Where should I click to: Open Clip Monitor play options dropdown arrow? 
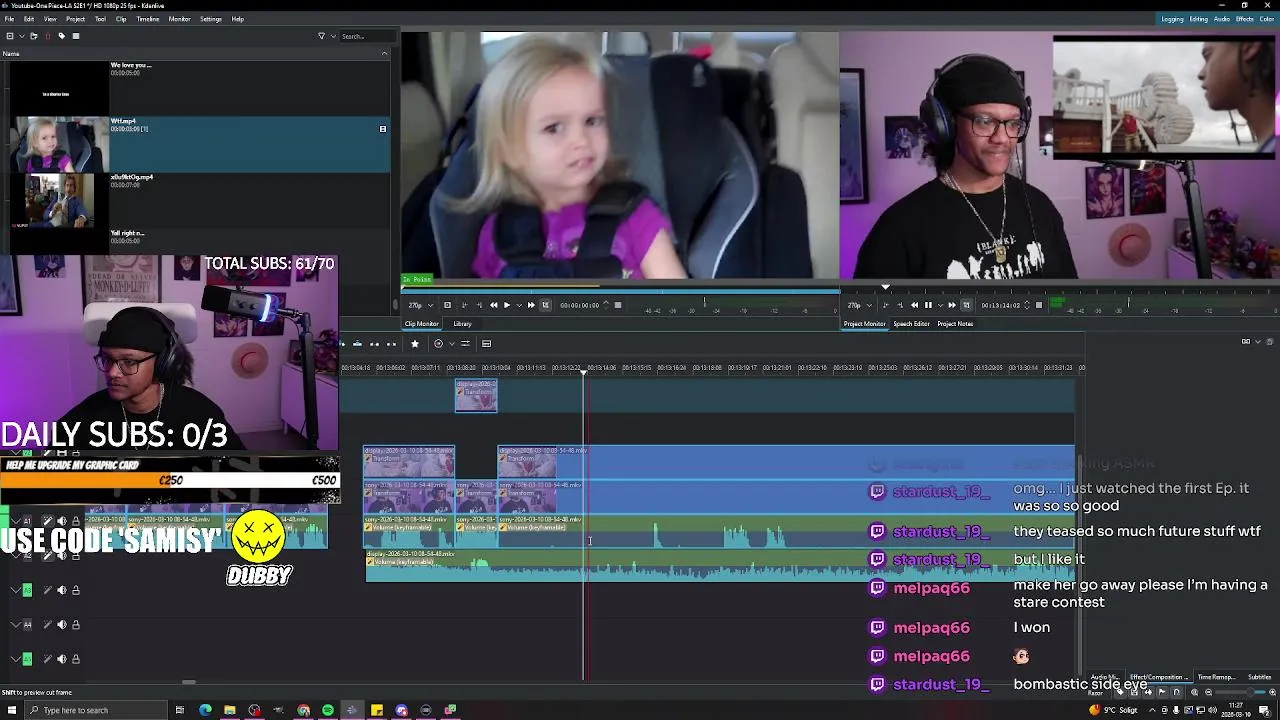519,305
